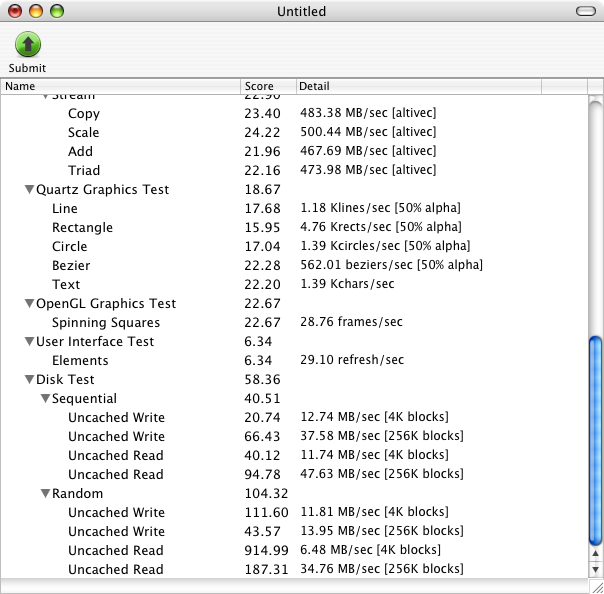Click the 1.39 Kcircles/sec detail text
The height and width of the screenshot is (594, 604).
coord(385,245)
